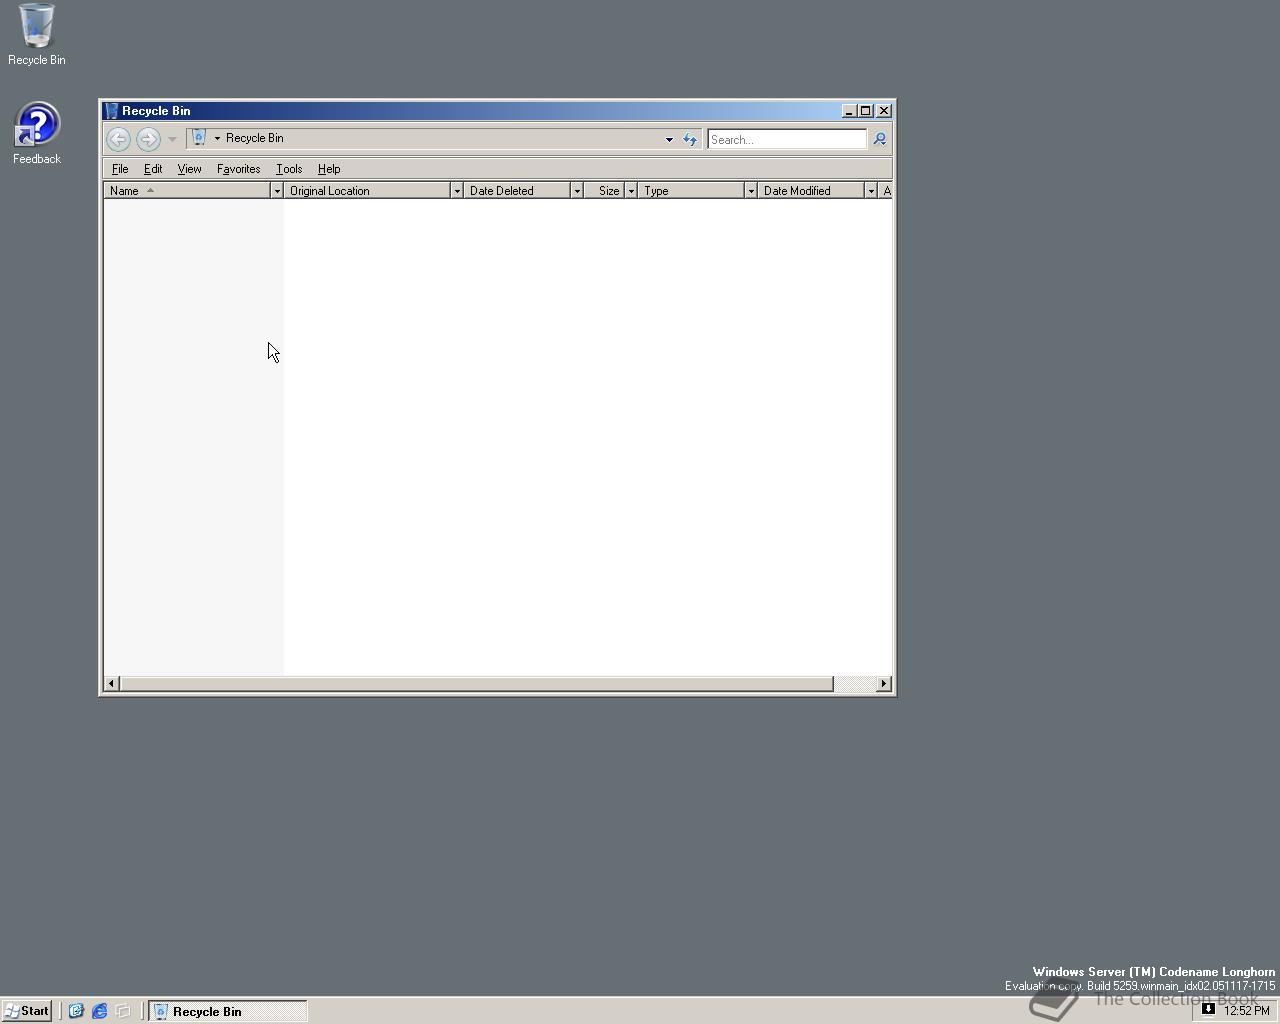
Task: Click the search magnifier icon
Action: (880, 139)
